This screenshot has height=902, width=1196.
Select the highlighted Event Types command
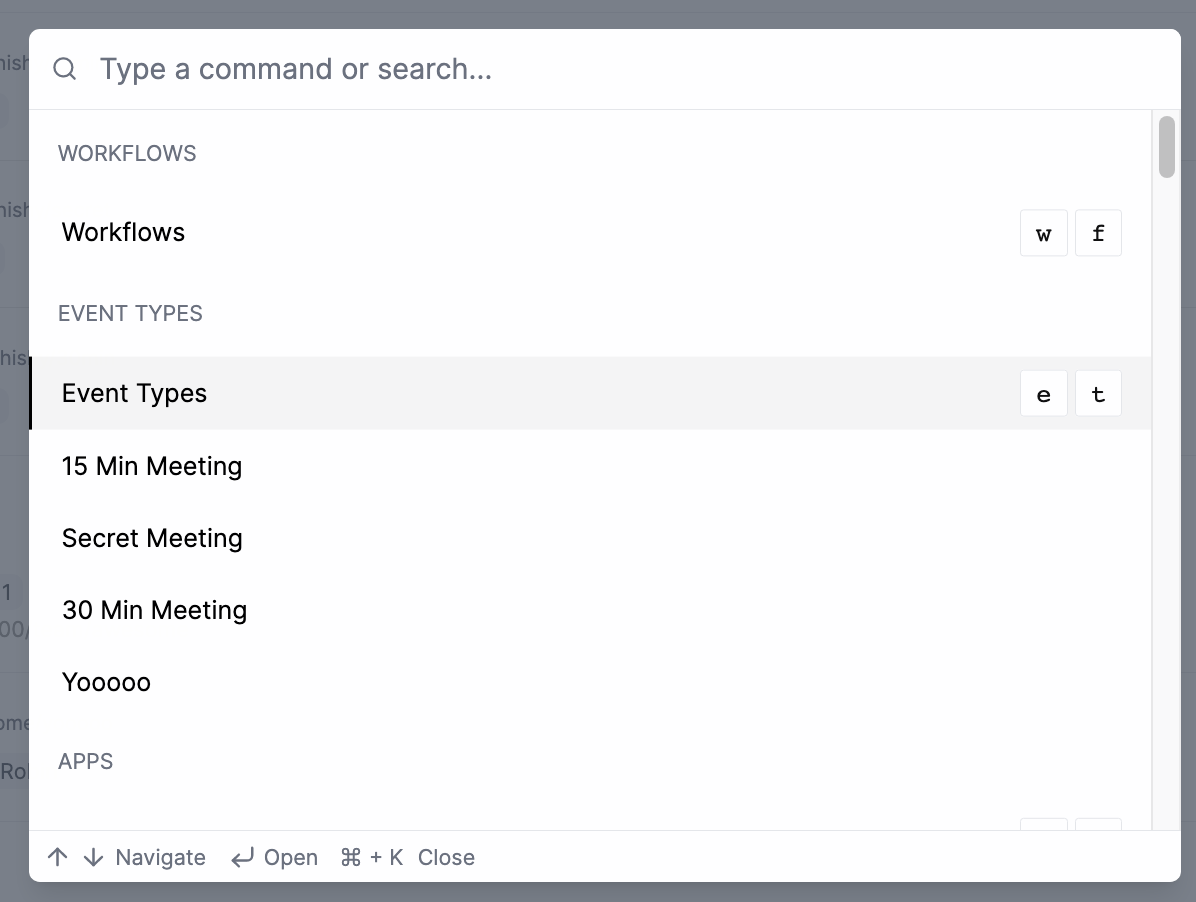(135, 394)
